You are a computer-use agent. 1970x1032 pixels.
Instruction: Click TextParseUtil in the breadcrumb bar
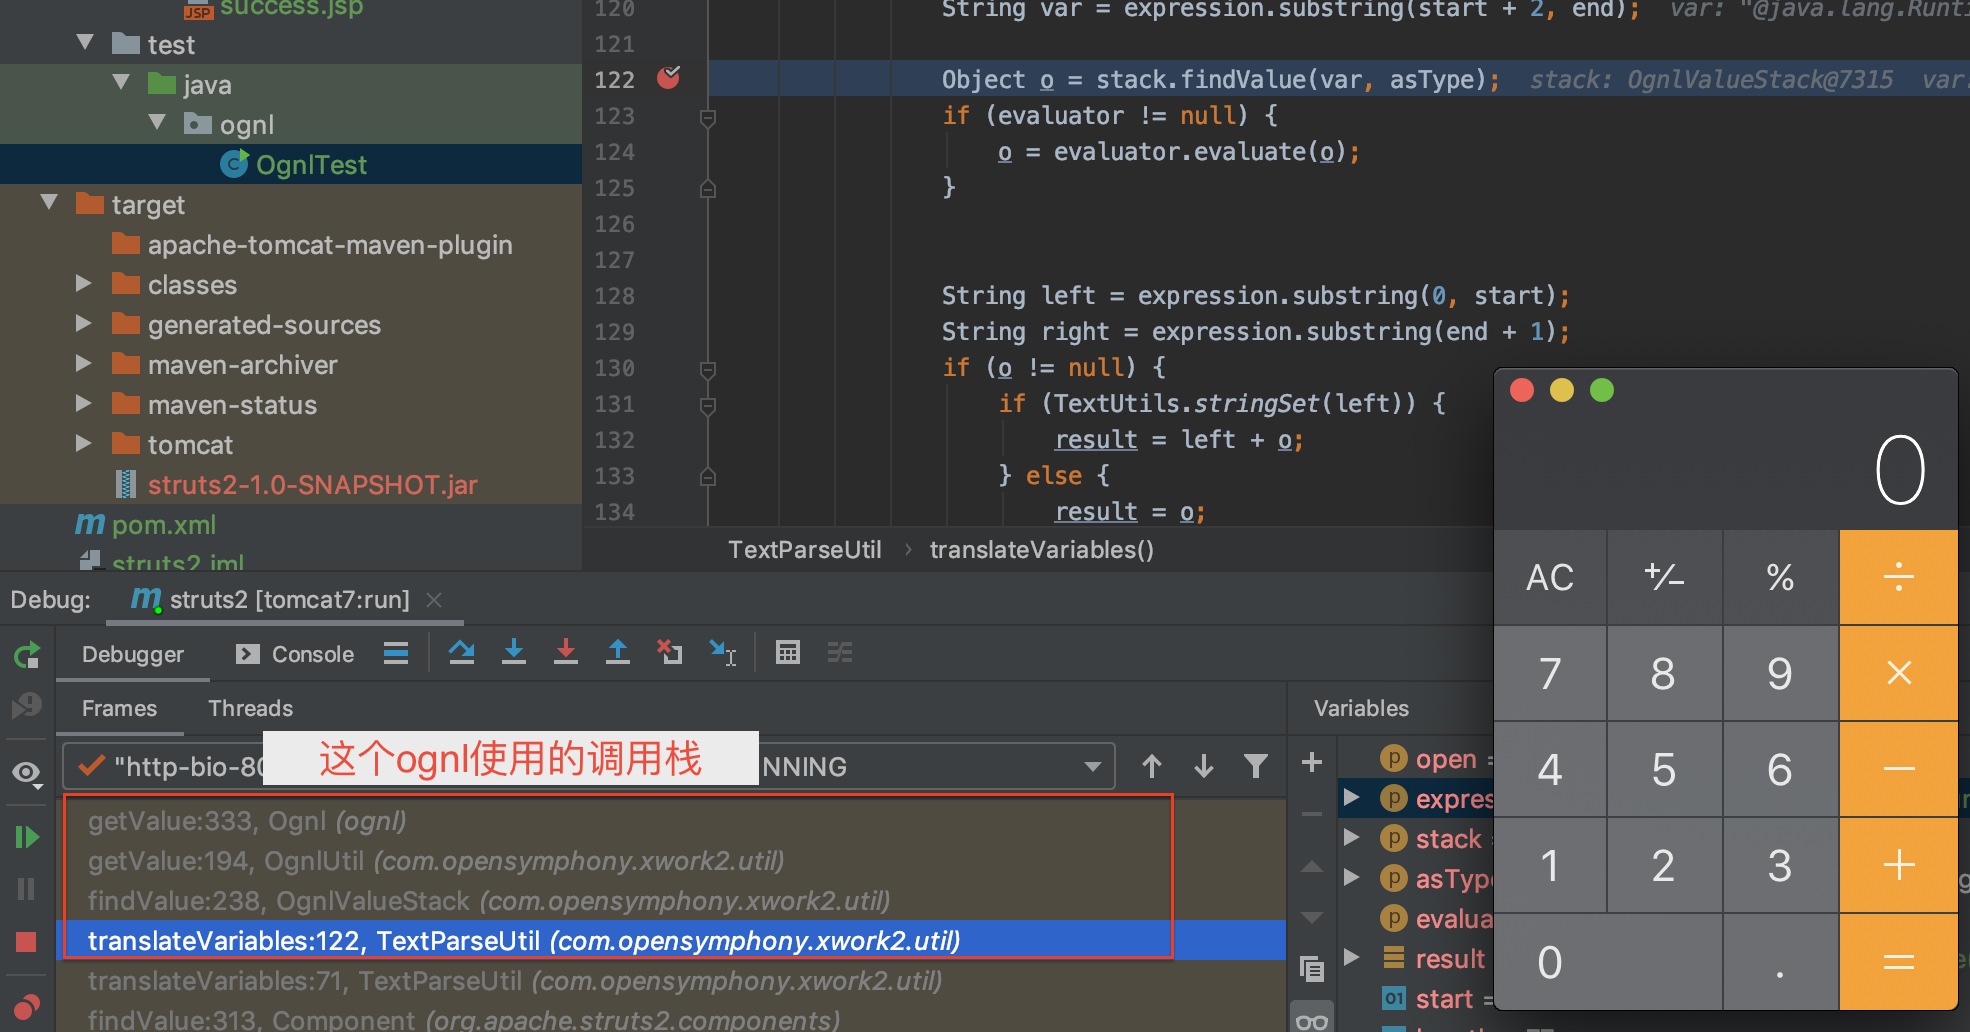click(x=805, y=550)
